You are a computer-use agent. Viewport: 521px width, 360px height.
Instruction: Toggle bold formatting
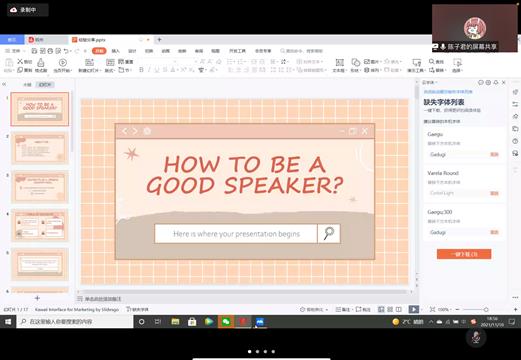pos(141,70)
